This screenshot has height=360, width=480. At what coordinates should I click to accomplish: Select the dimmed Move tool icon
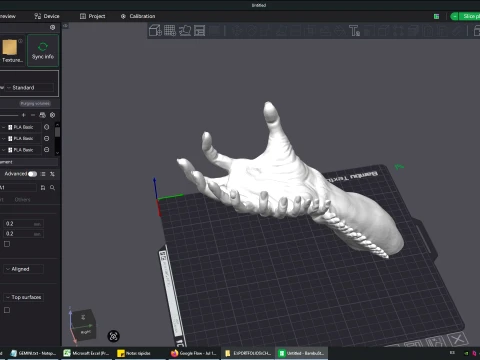[x=236, y=31]
